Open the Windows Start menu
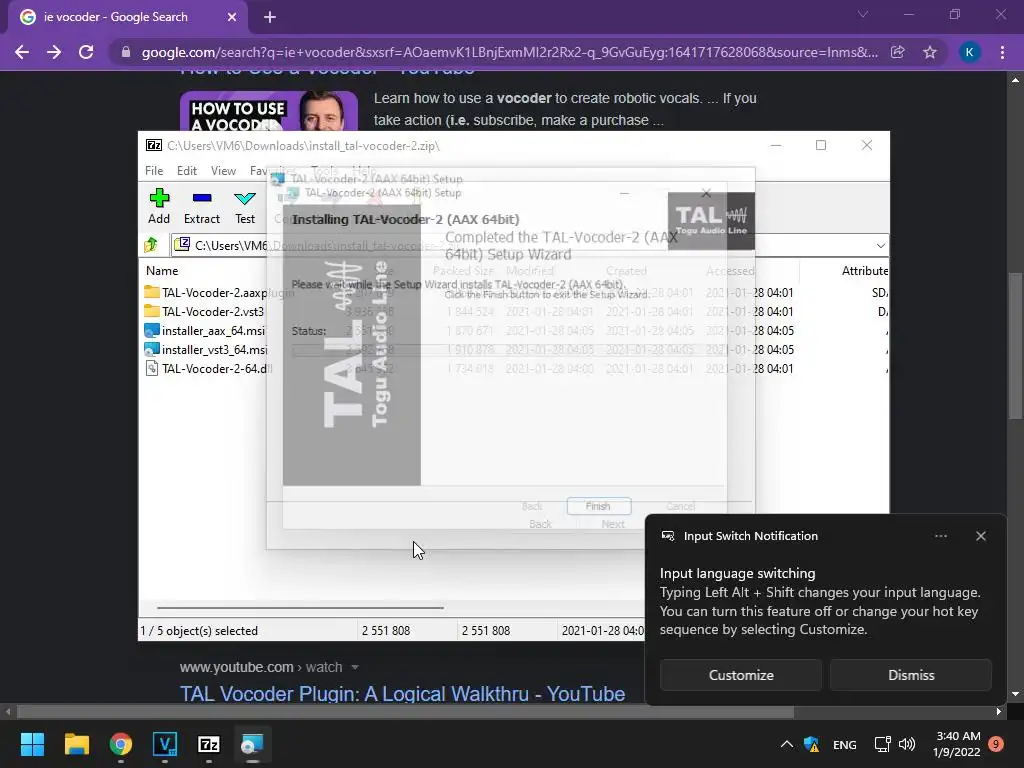Screen dimensions: 1024x768 32,744
